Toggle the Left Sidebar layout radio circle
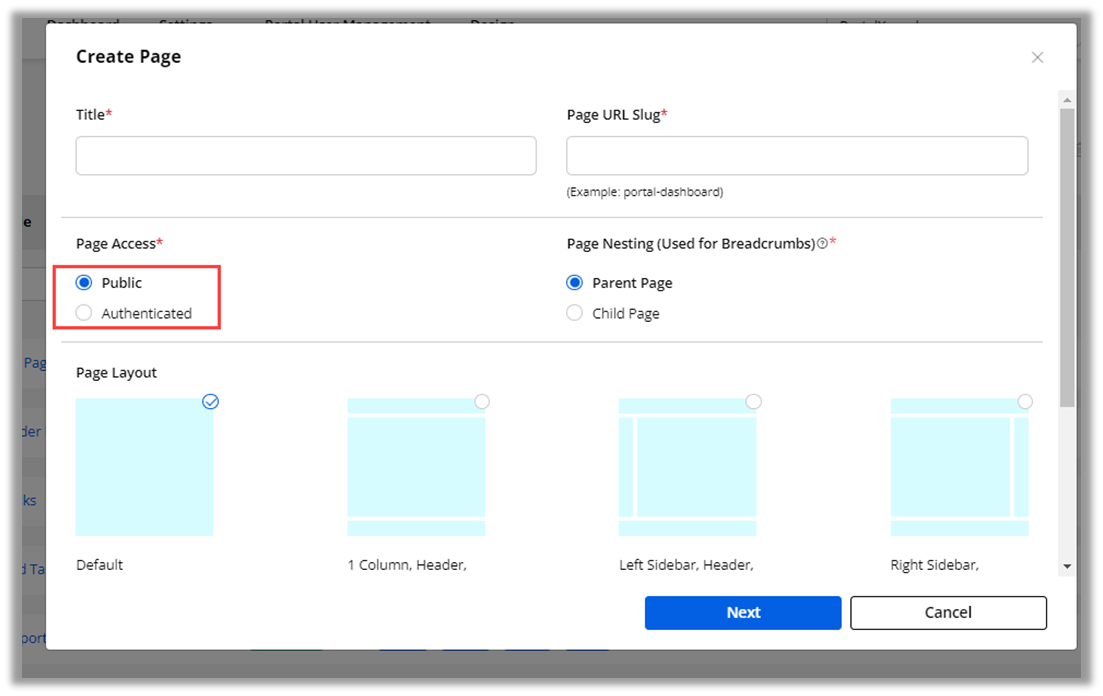The width and height of the screenshot is (1103, 696). [x=754, y=401]
